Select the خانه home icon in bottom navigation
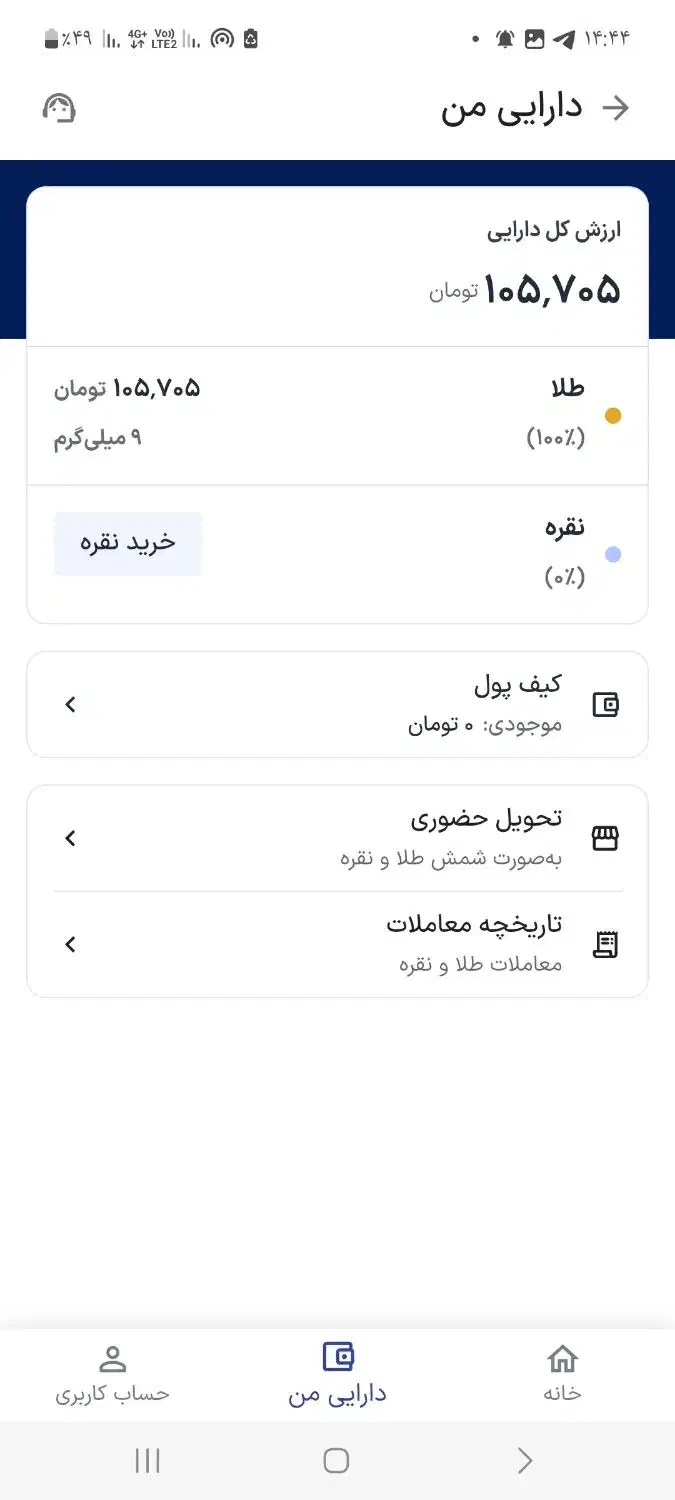This screenshot has height=1500, width=675. click(x=563, y=1359)
